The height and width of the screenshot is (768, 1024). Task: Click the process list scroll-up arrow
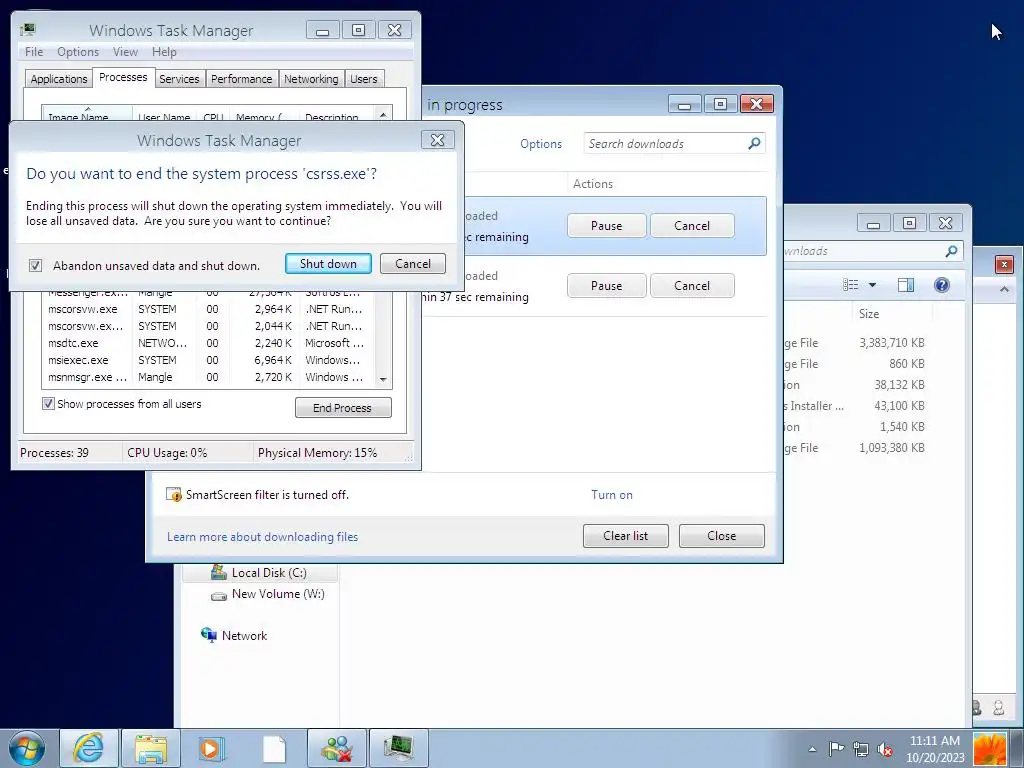pyautogui.click(x=383, y=114)
